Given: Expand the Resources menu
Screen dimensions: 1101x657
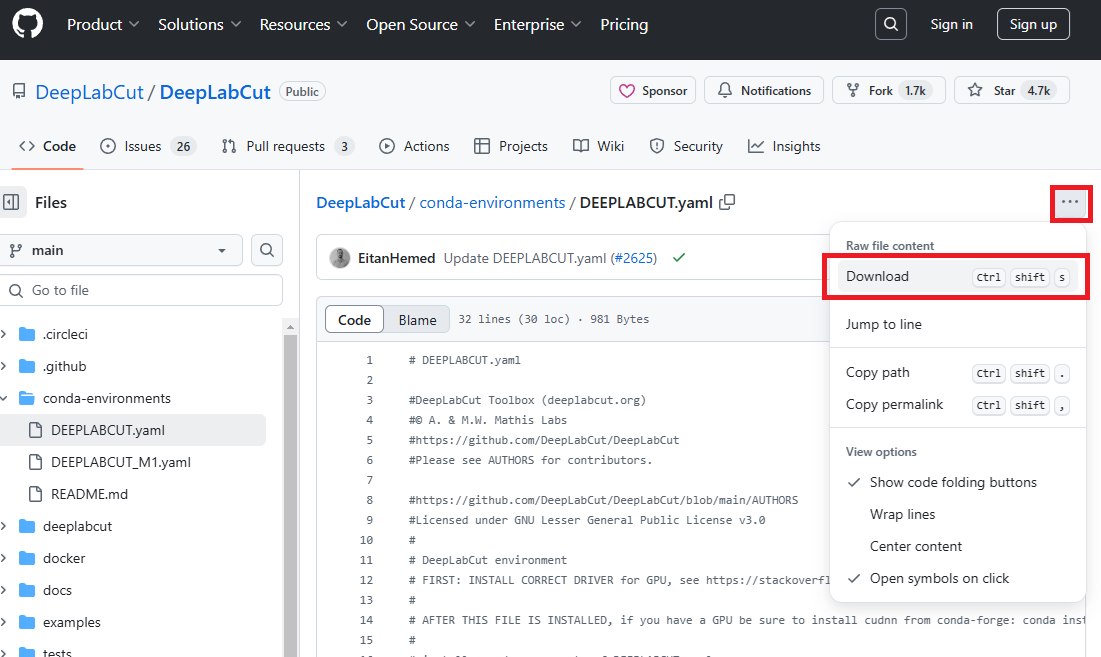Looking at the screenshot, I should (x=303, y=25).
